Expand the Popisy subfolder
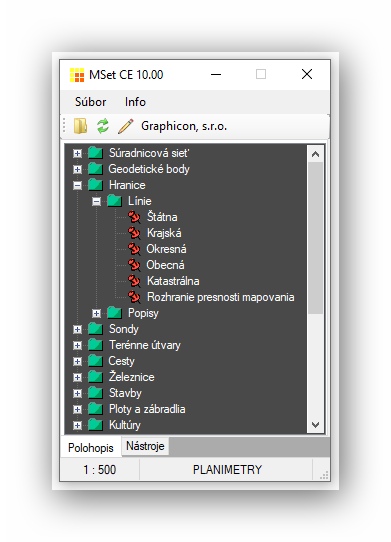The width and height of the screenshot is (391, 542). point(96,313)
